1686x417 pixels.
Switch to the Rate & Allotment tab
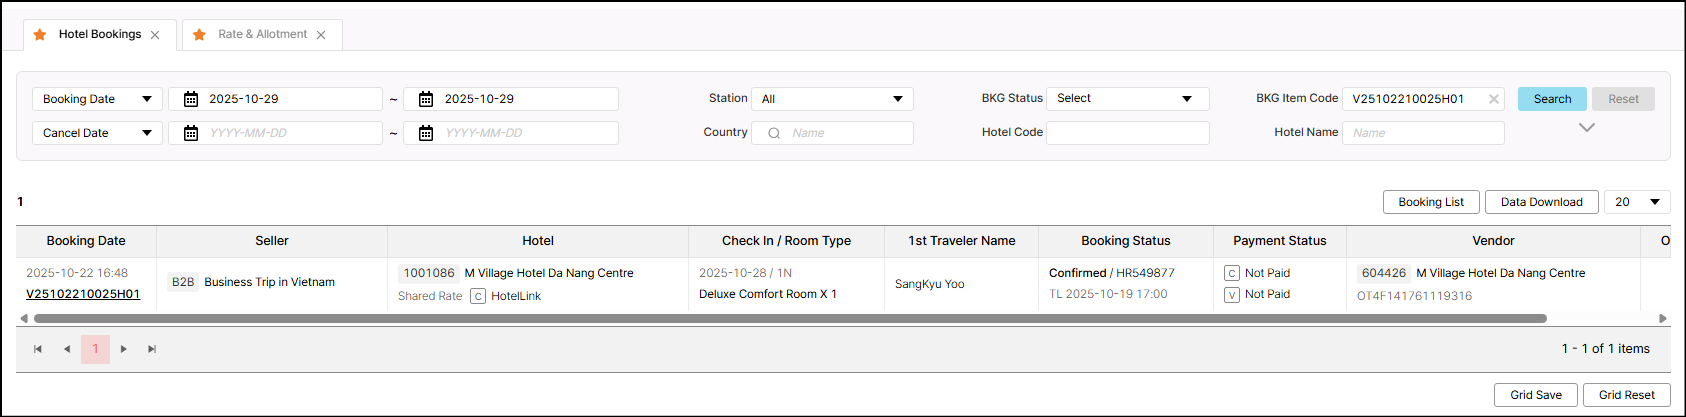pos(262,34)
